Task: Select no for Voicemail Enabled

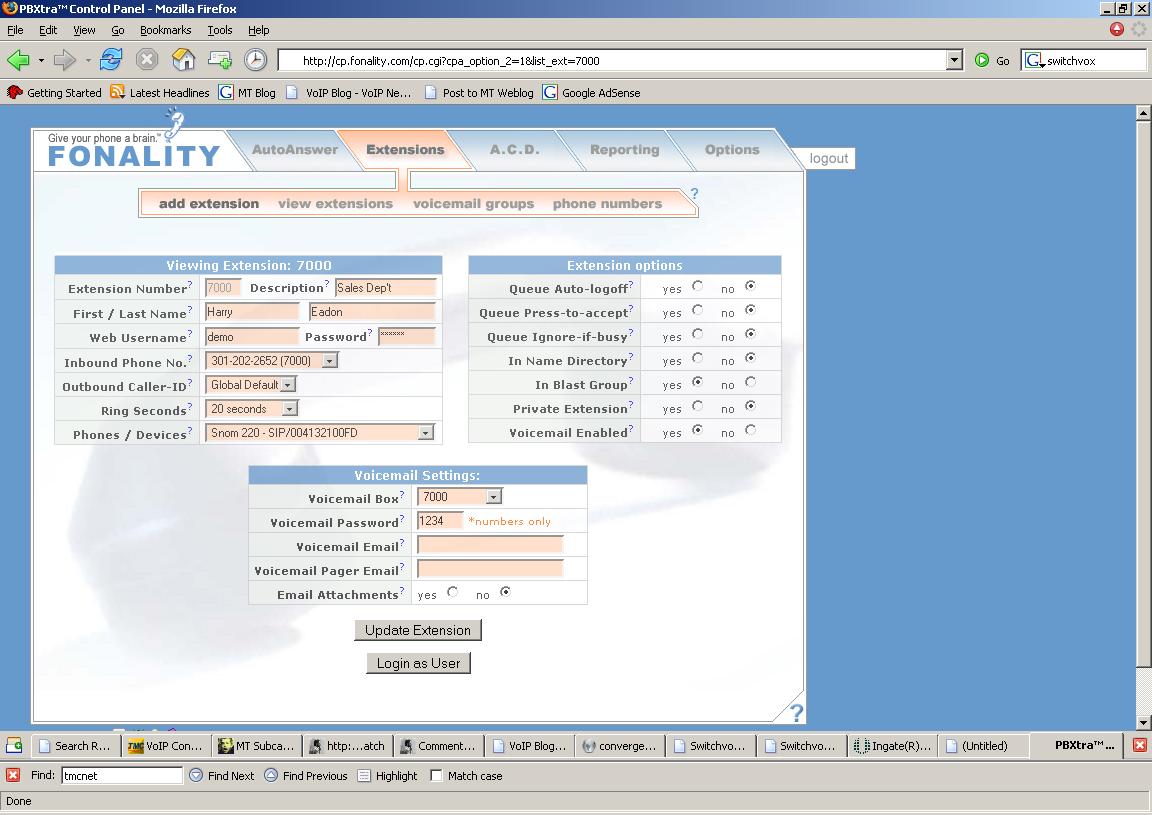Action: pos(750,431)
